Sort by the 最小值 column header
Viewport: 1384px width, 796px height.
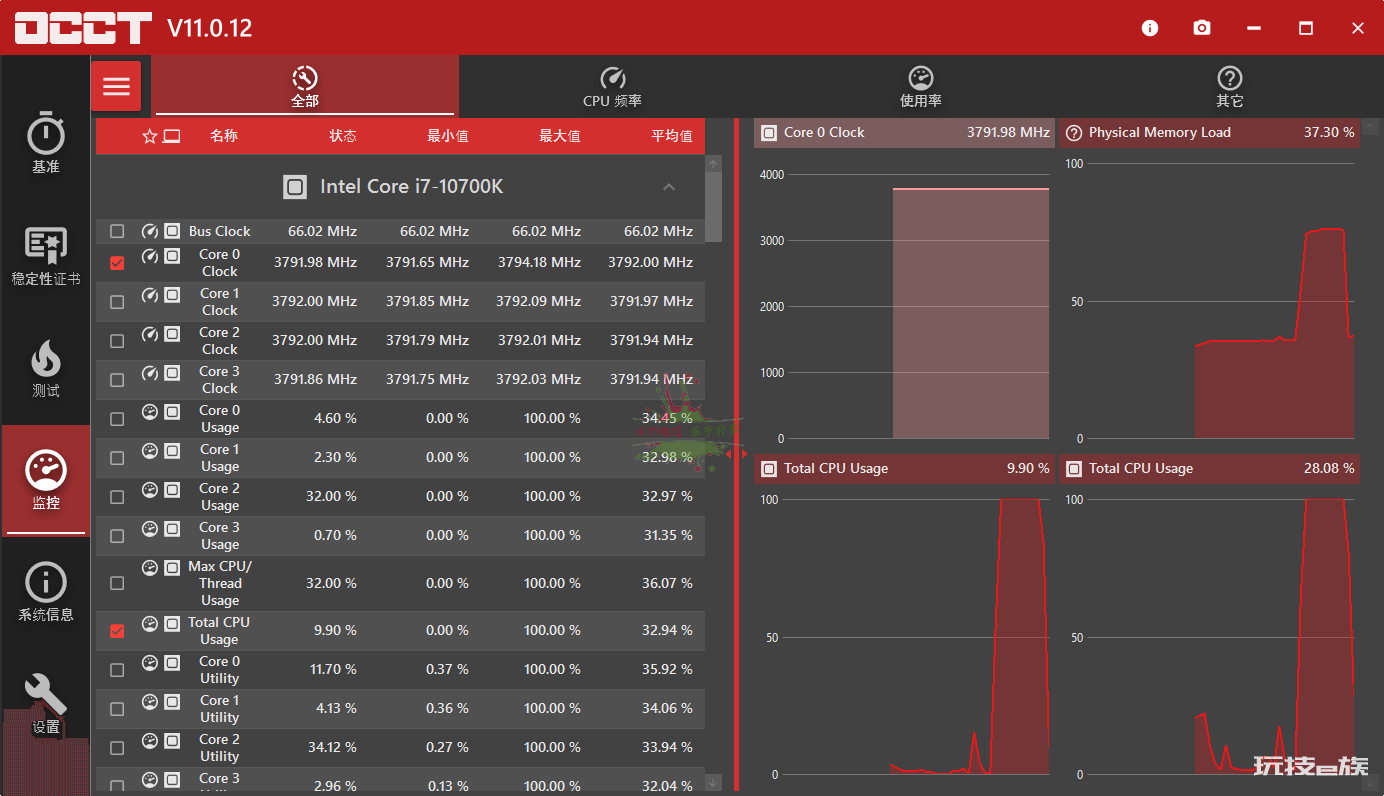448,136
